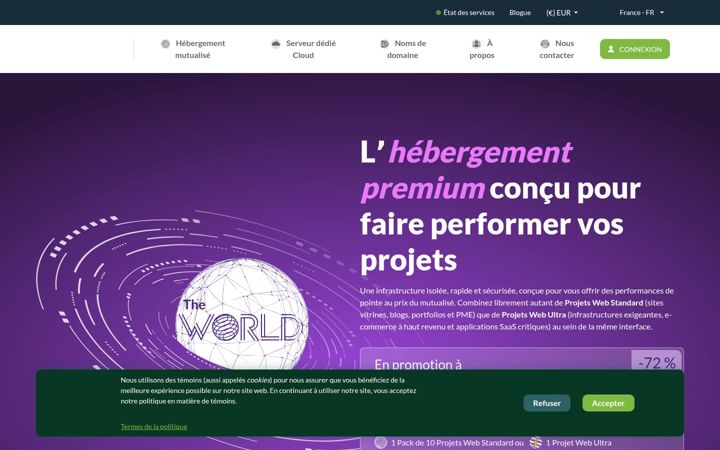Decline cookies with the Refuser button
720x450 pixels.
click(546, 403)
